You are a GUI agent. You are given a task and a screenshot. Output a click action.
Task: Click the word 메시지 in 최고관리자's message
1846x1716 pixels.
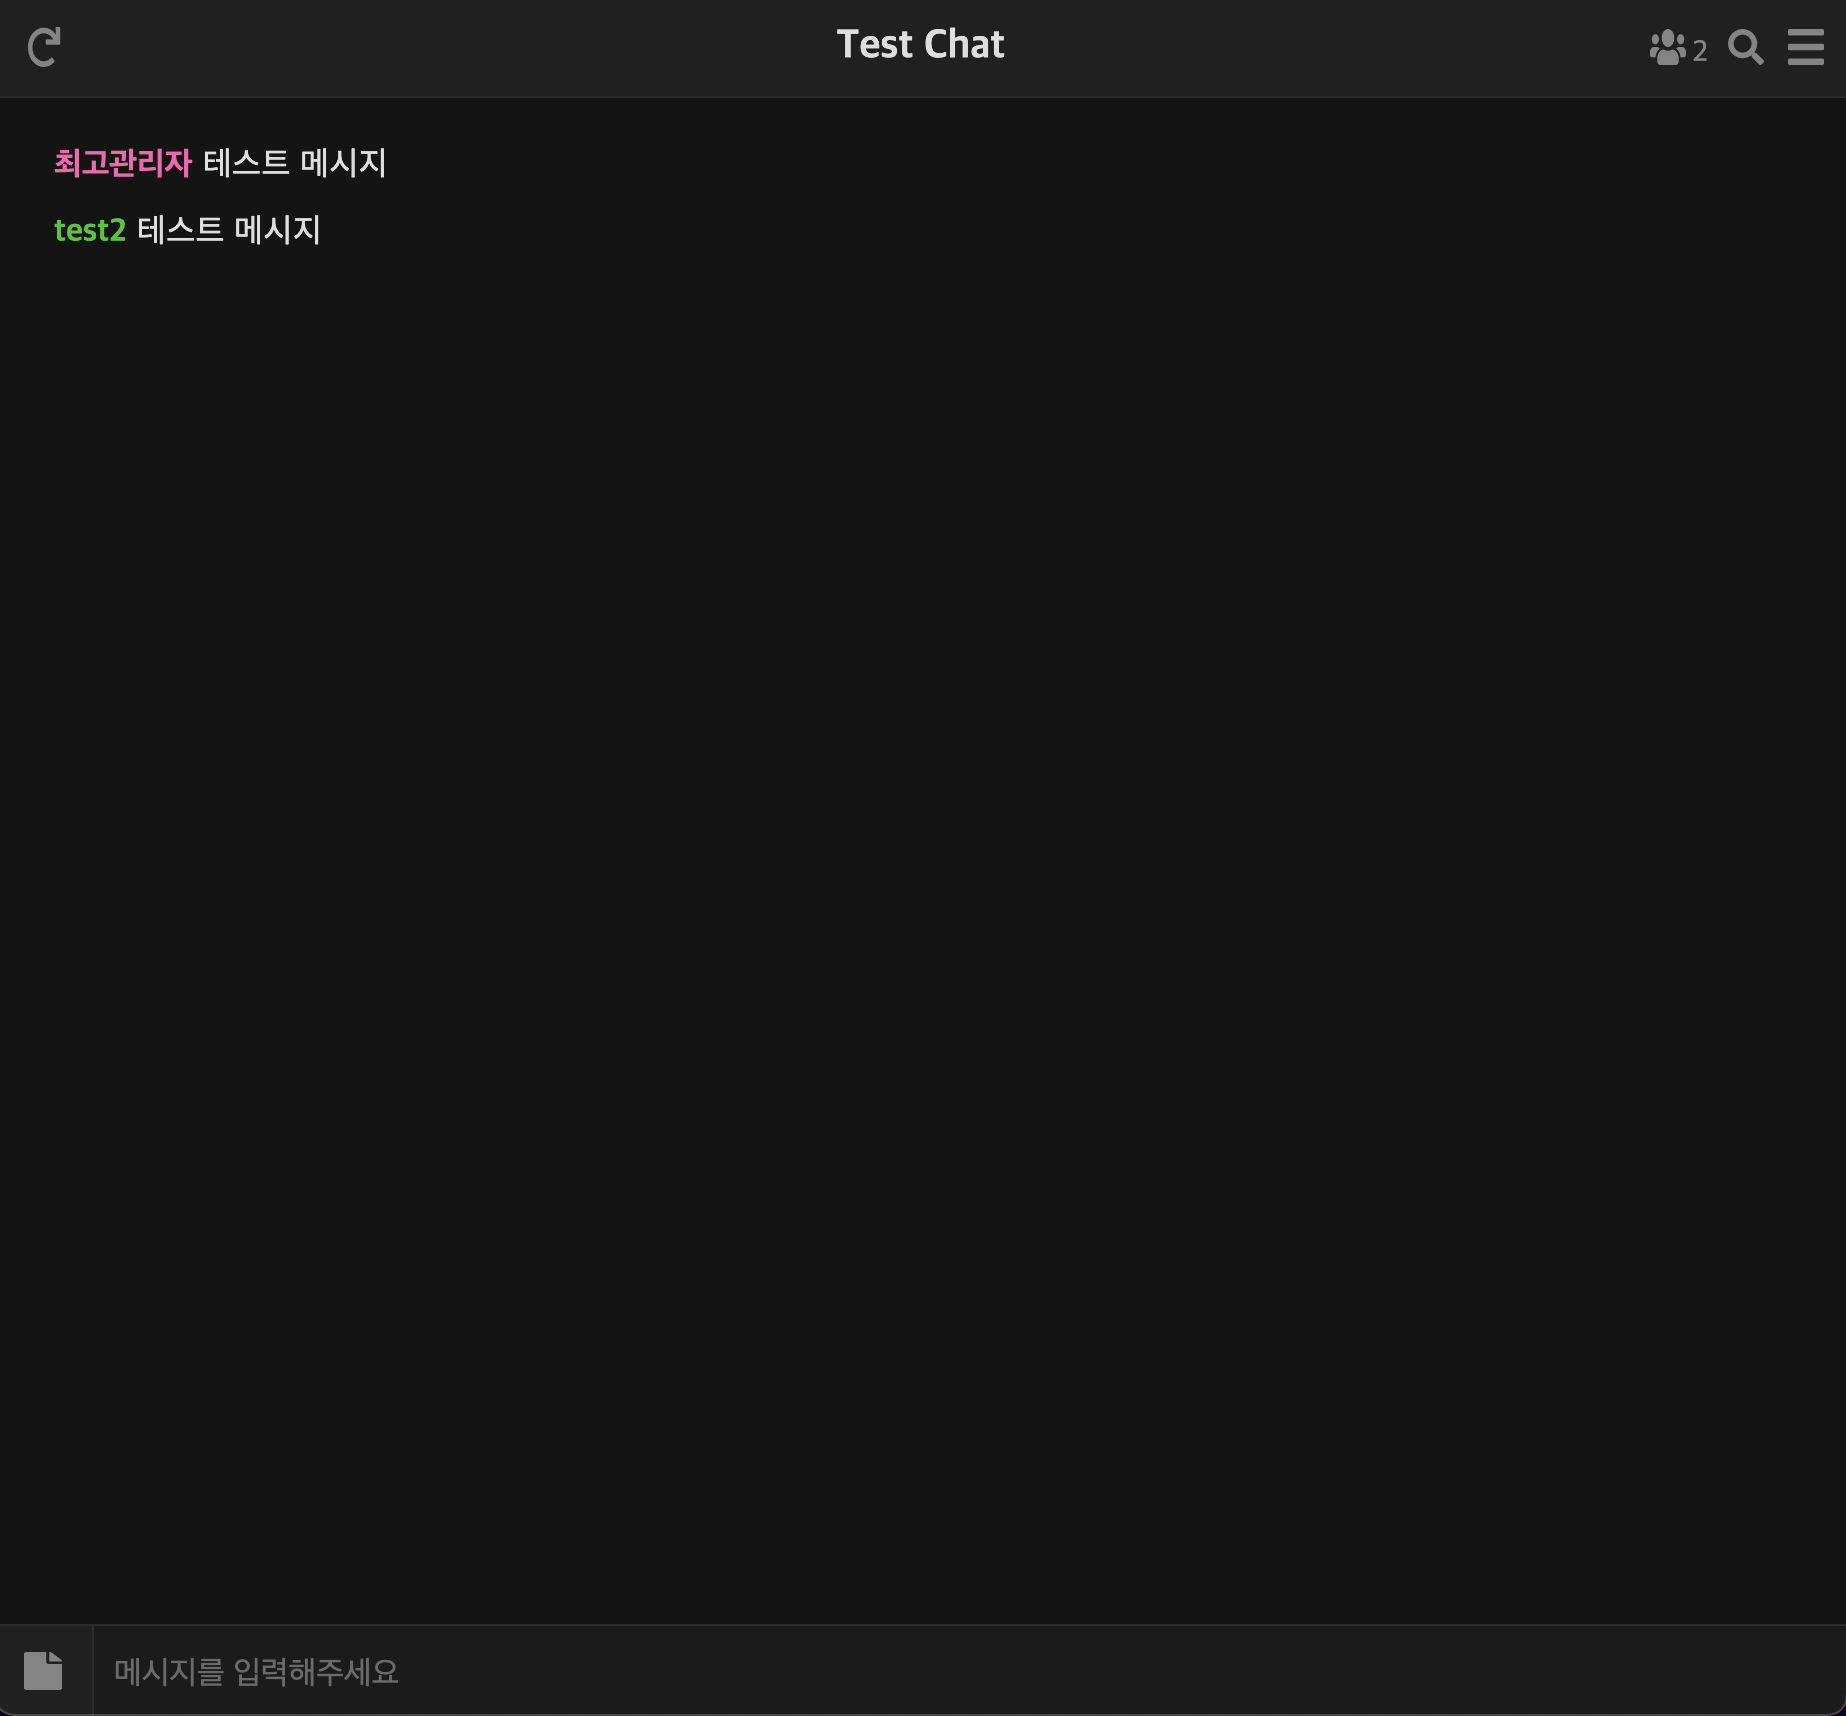click(x=343, y=163)
